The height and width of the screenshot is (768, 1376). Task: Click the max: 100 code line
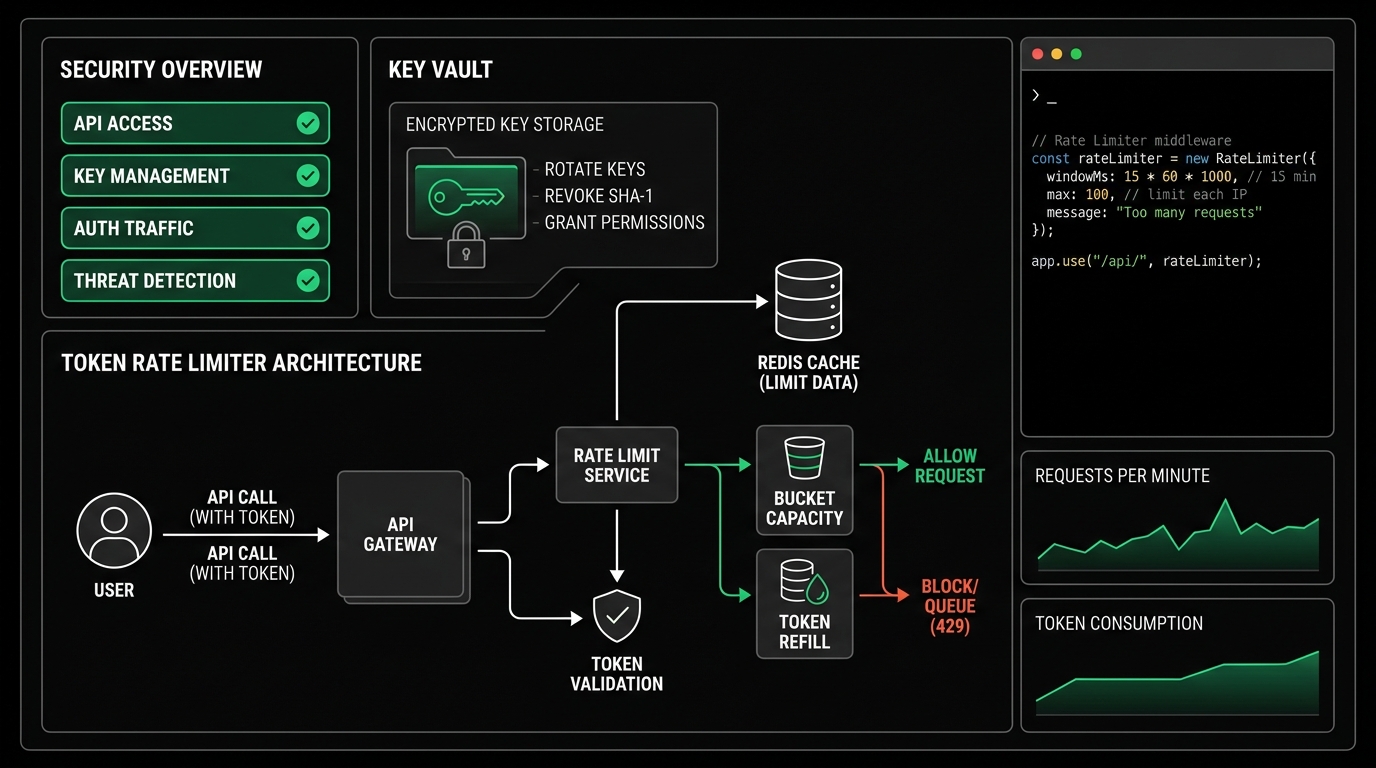coord(1149,194)
